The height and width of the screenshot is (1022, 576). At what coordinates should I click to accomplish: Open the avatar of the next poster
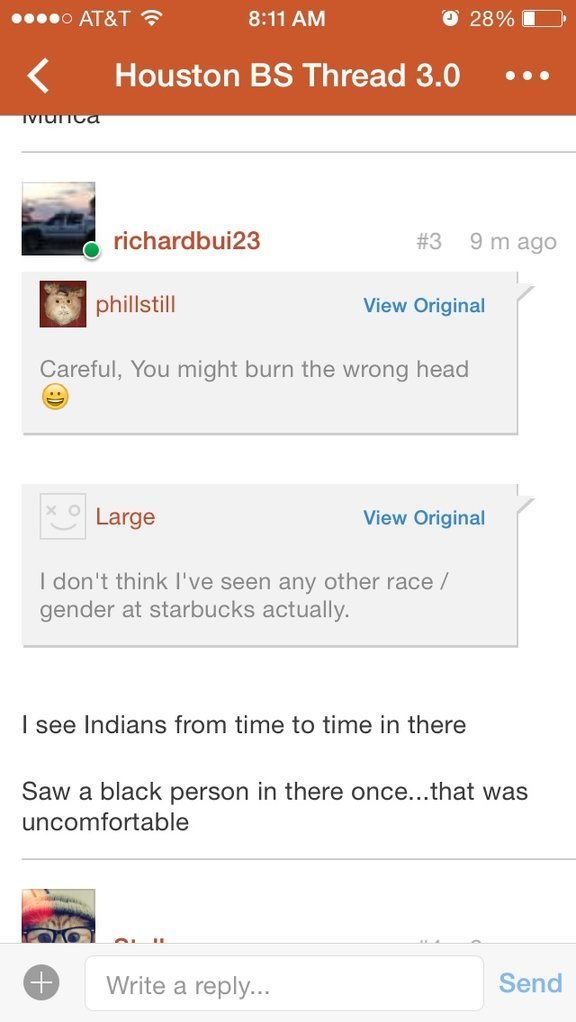[59, 916]
